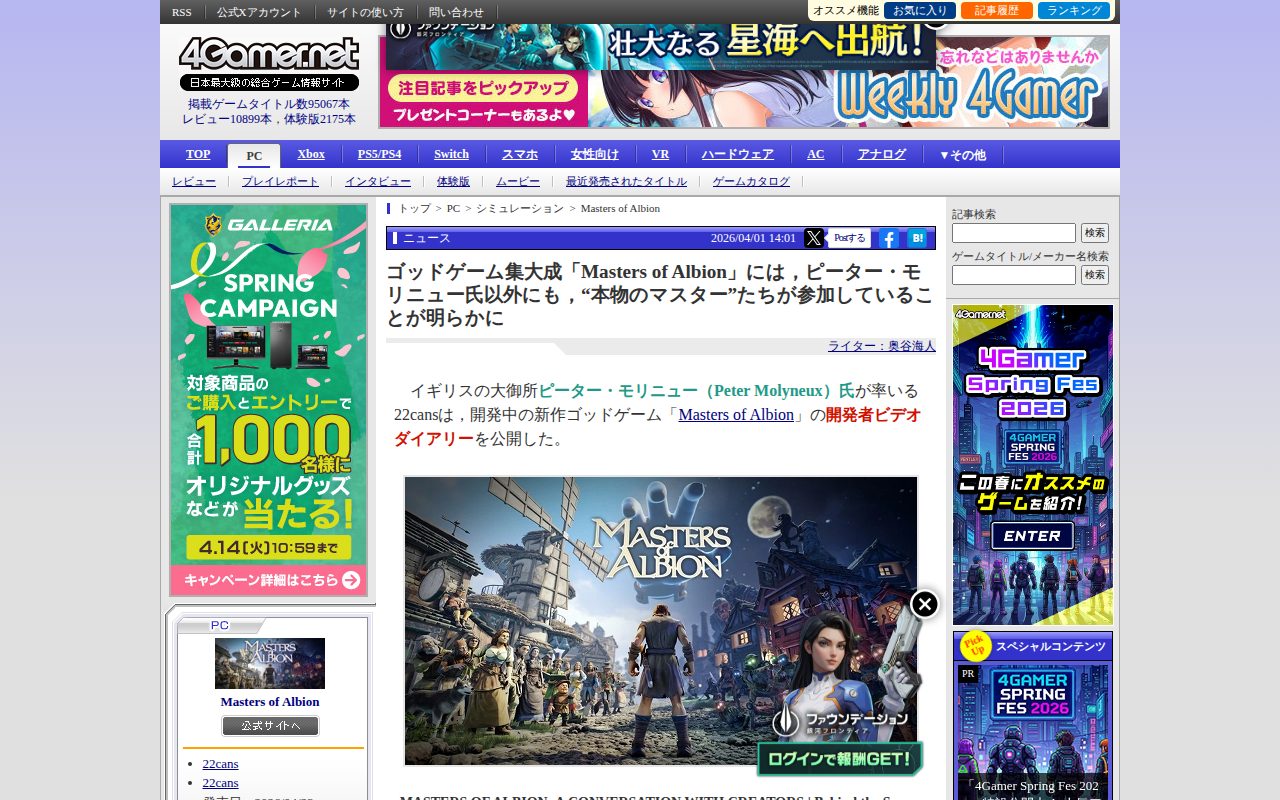Click the 公式サイトへ button
1280x800 pixels.
(270, 726)
